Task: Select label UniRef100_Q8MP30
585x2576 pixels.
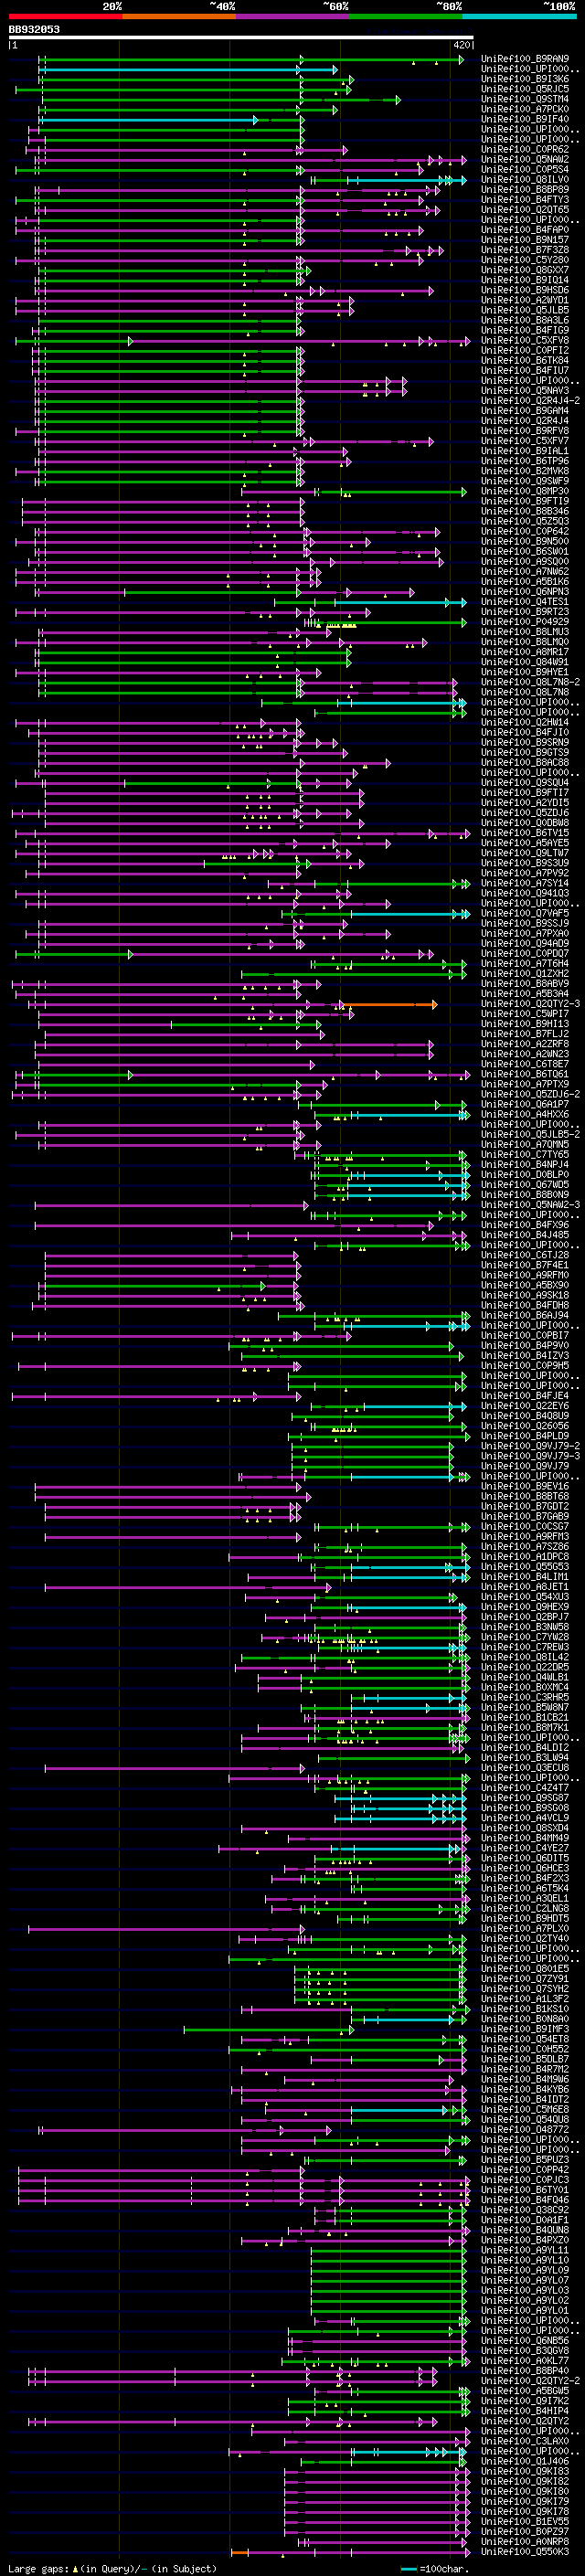Action: pyautogui.click(x=524, y=492)
